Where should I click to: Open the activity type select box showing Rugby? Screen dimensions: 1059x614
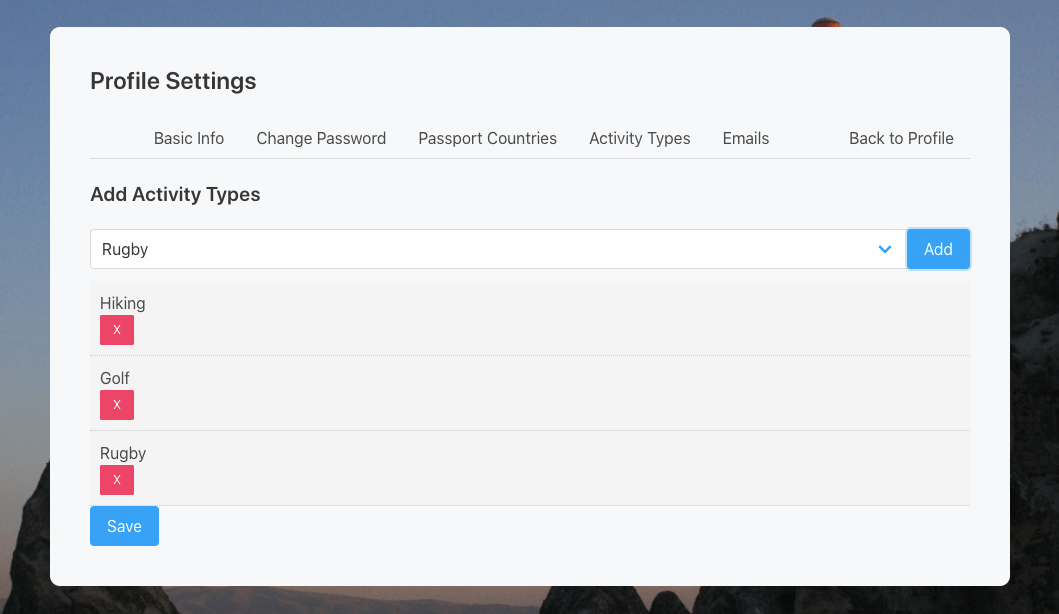pos(480,249)
